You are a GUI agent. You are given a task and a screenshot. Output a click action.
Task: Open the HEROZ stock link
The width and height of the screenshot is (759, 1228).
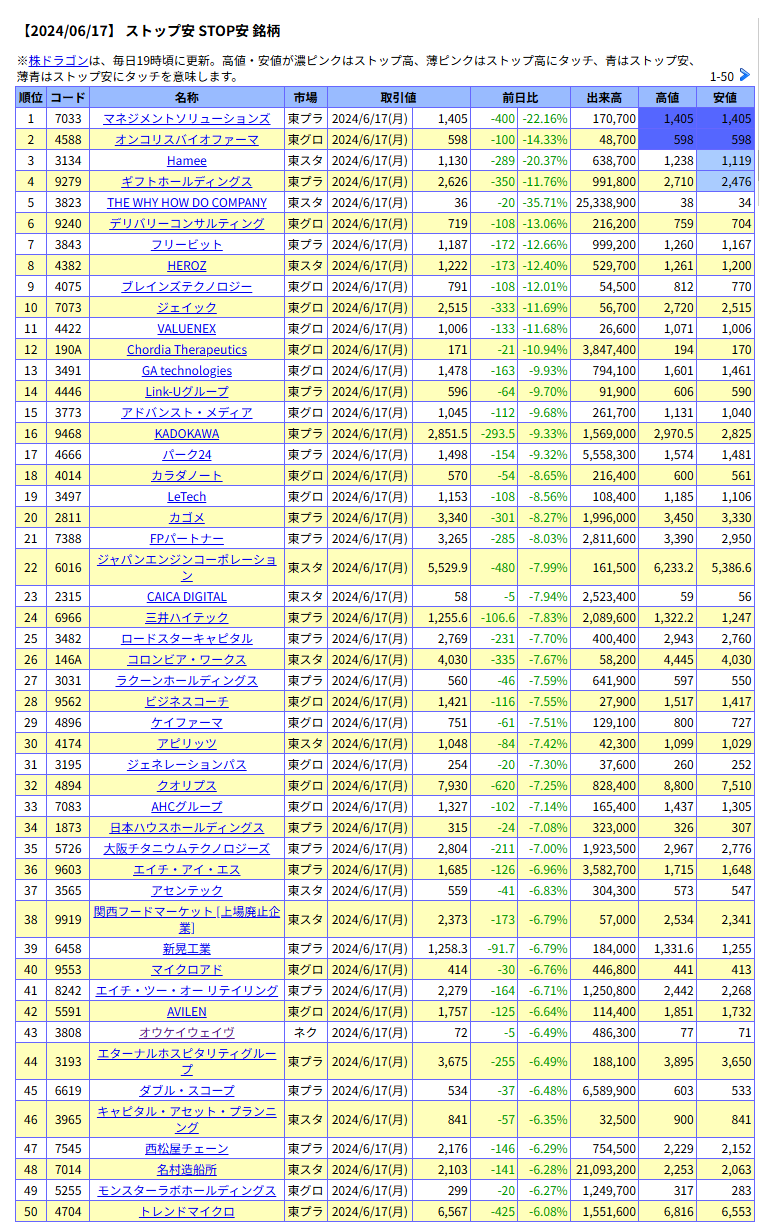coord(187,265)
